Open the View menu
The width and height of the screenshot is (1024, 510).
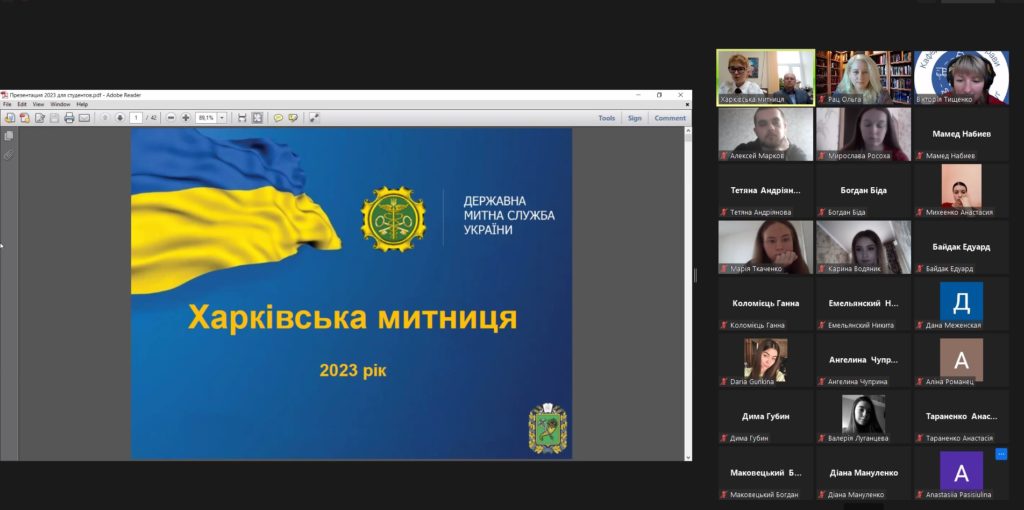pyautogui.click(x=39, y=104)
